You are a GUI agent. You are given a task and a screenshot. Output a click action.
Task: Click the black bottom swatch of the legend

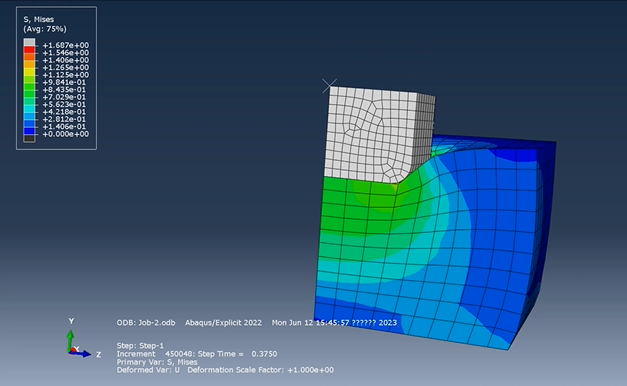29,138
